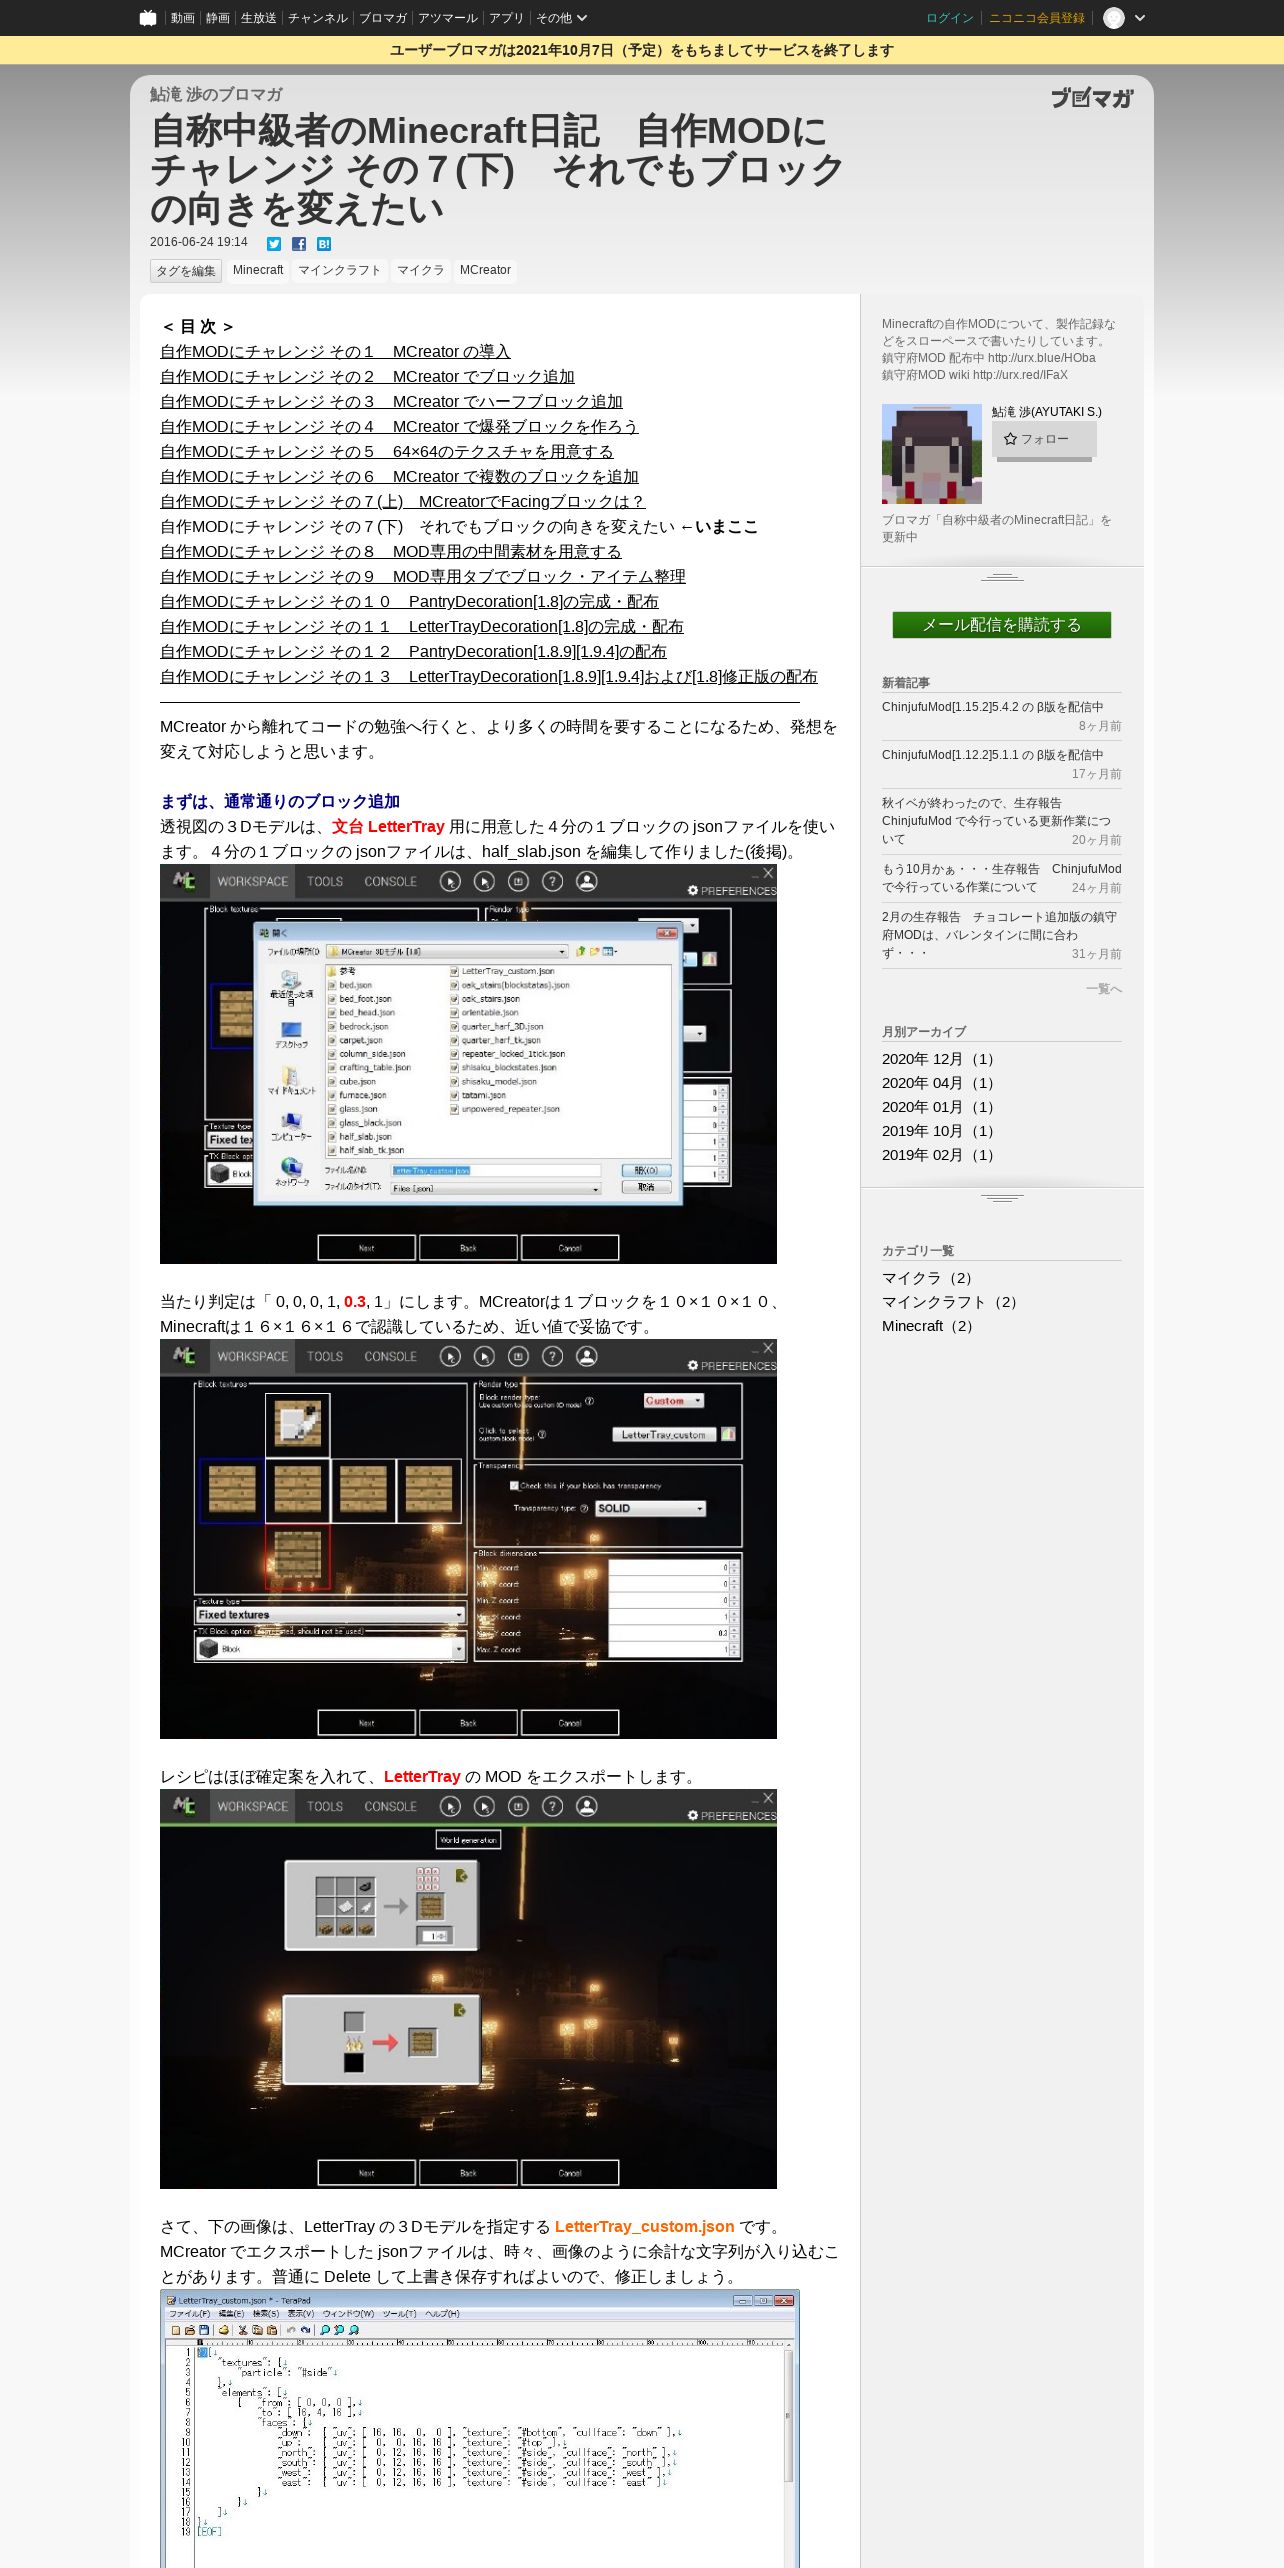
Task: Click the ニコニコ会員登録 link
Action: pyautogui.click(x=1037, y=18)
